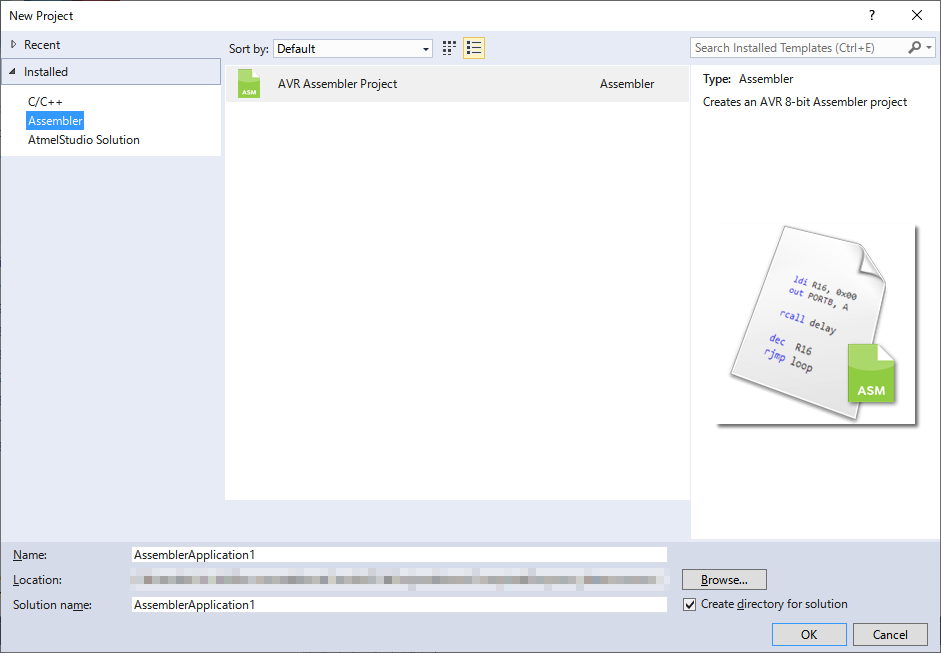
Task: Focus the Solution name input field
Action: pyautogui.click(x=399, y=604)
